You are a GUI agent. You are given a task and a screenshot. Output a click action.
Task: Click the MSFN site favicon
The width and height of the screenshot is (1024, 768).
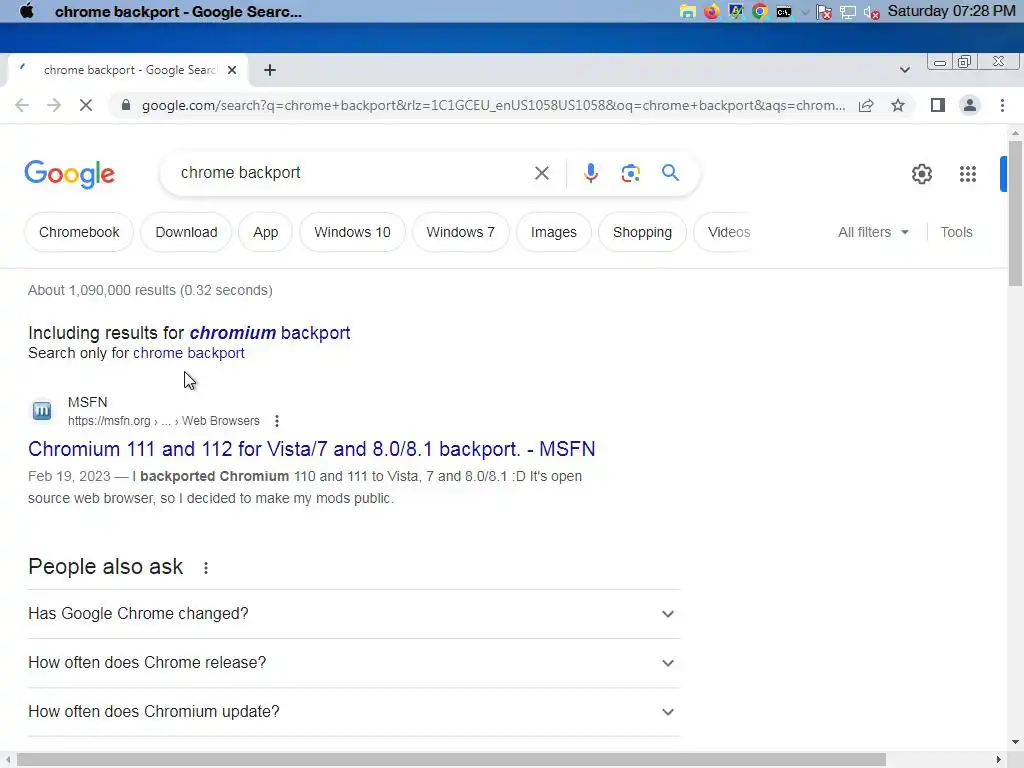(42, 411)
